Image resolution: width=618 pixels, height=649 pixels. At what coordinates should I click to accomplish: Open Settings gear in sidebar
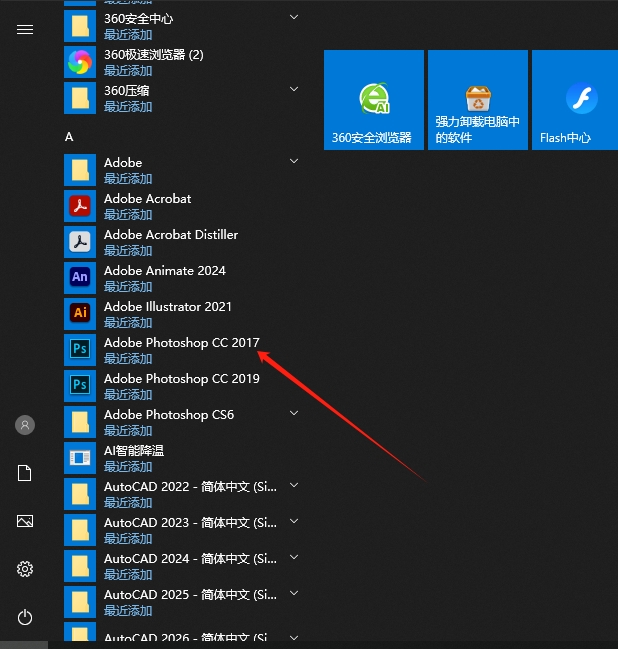(25, 569)
